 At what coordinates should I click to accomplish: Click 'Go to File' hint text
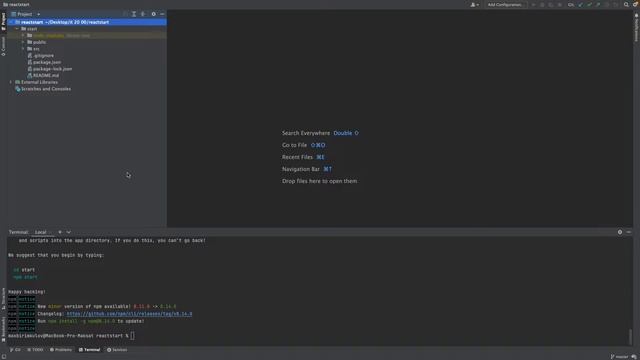coord(294,145)
